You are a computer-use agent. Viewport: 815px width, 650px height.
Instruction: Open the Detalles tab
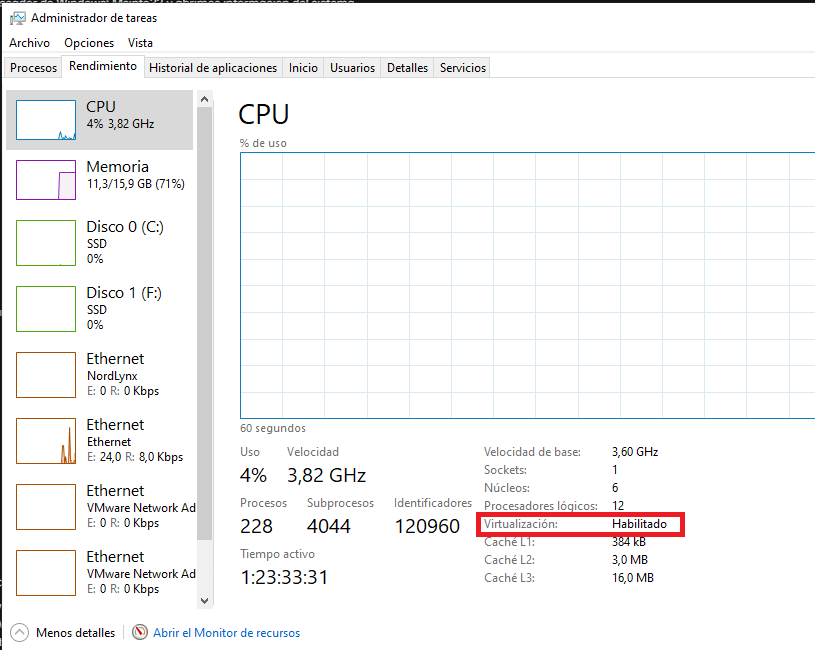click(407, 68)
